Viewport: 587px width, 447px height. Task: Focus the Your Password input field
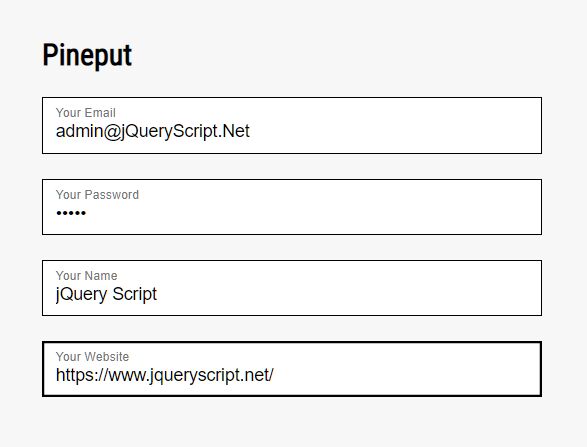292,207
